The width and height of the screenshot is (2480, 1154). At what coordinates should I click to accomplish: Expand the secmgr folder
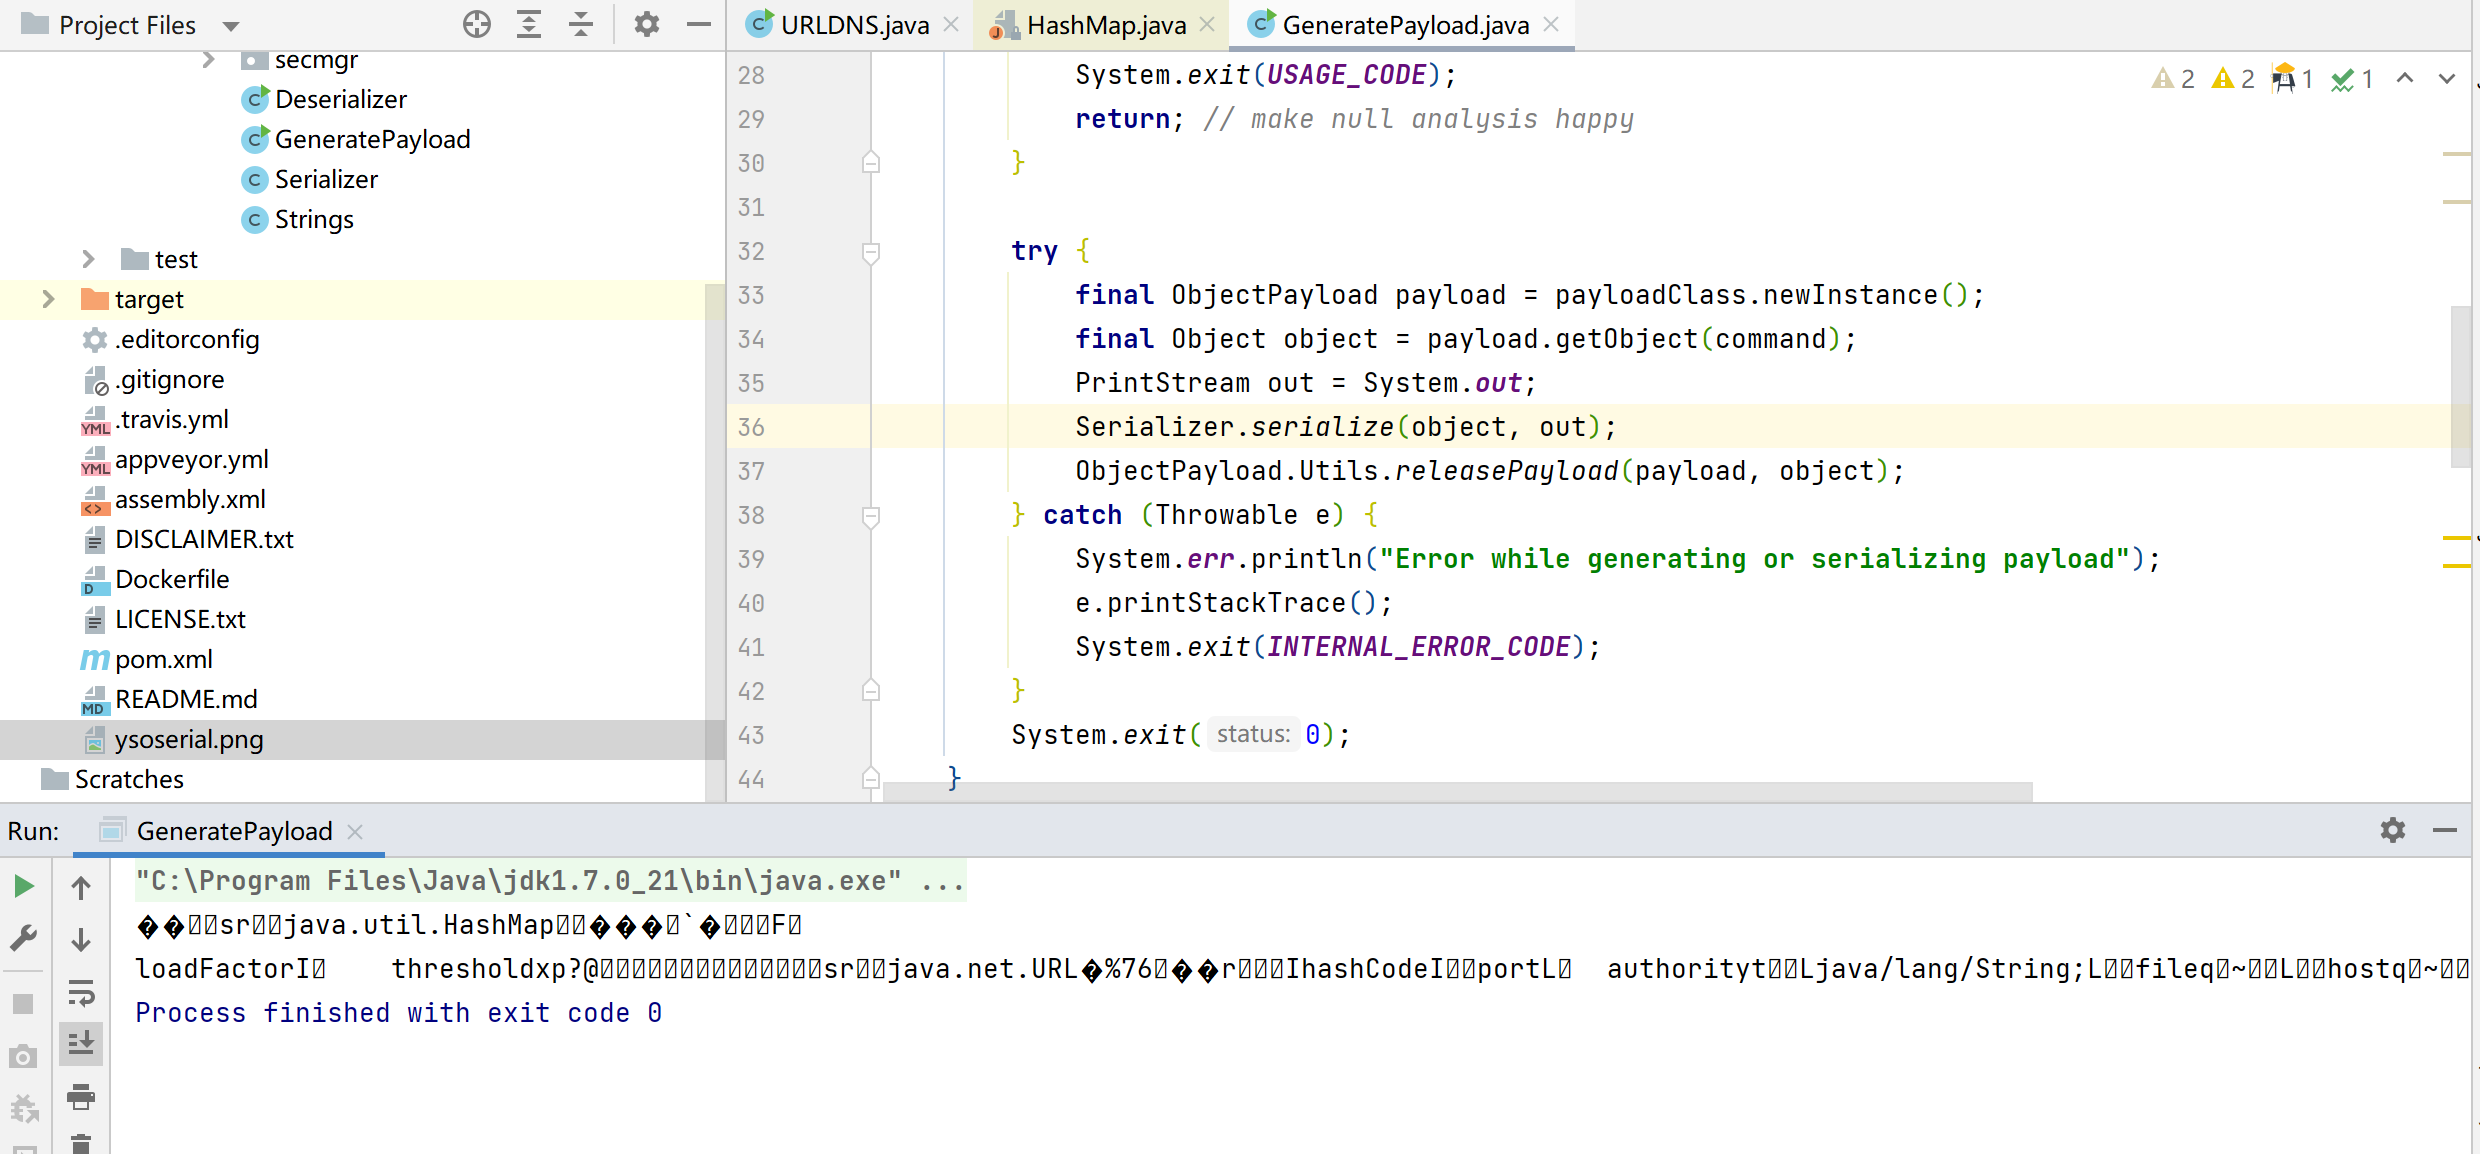point(208,60)
